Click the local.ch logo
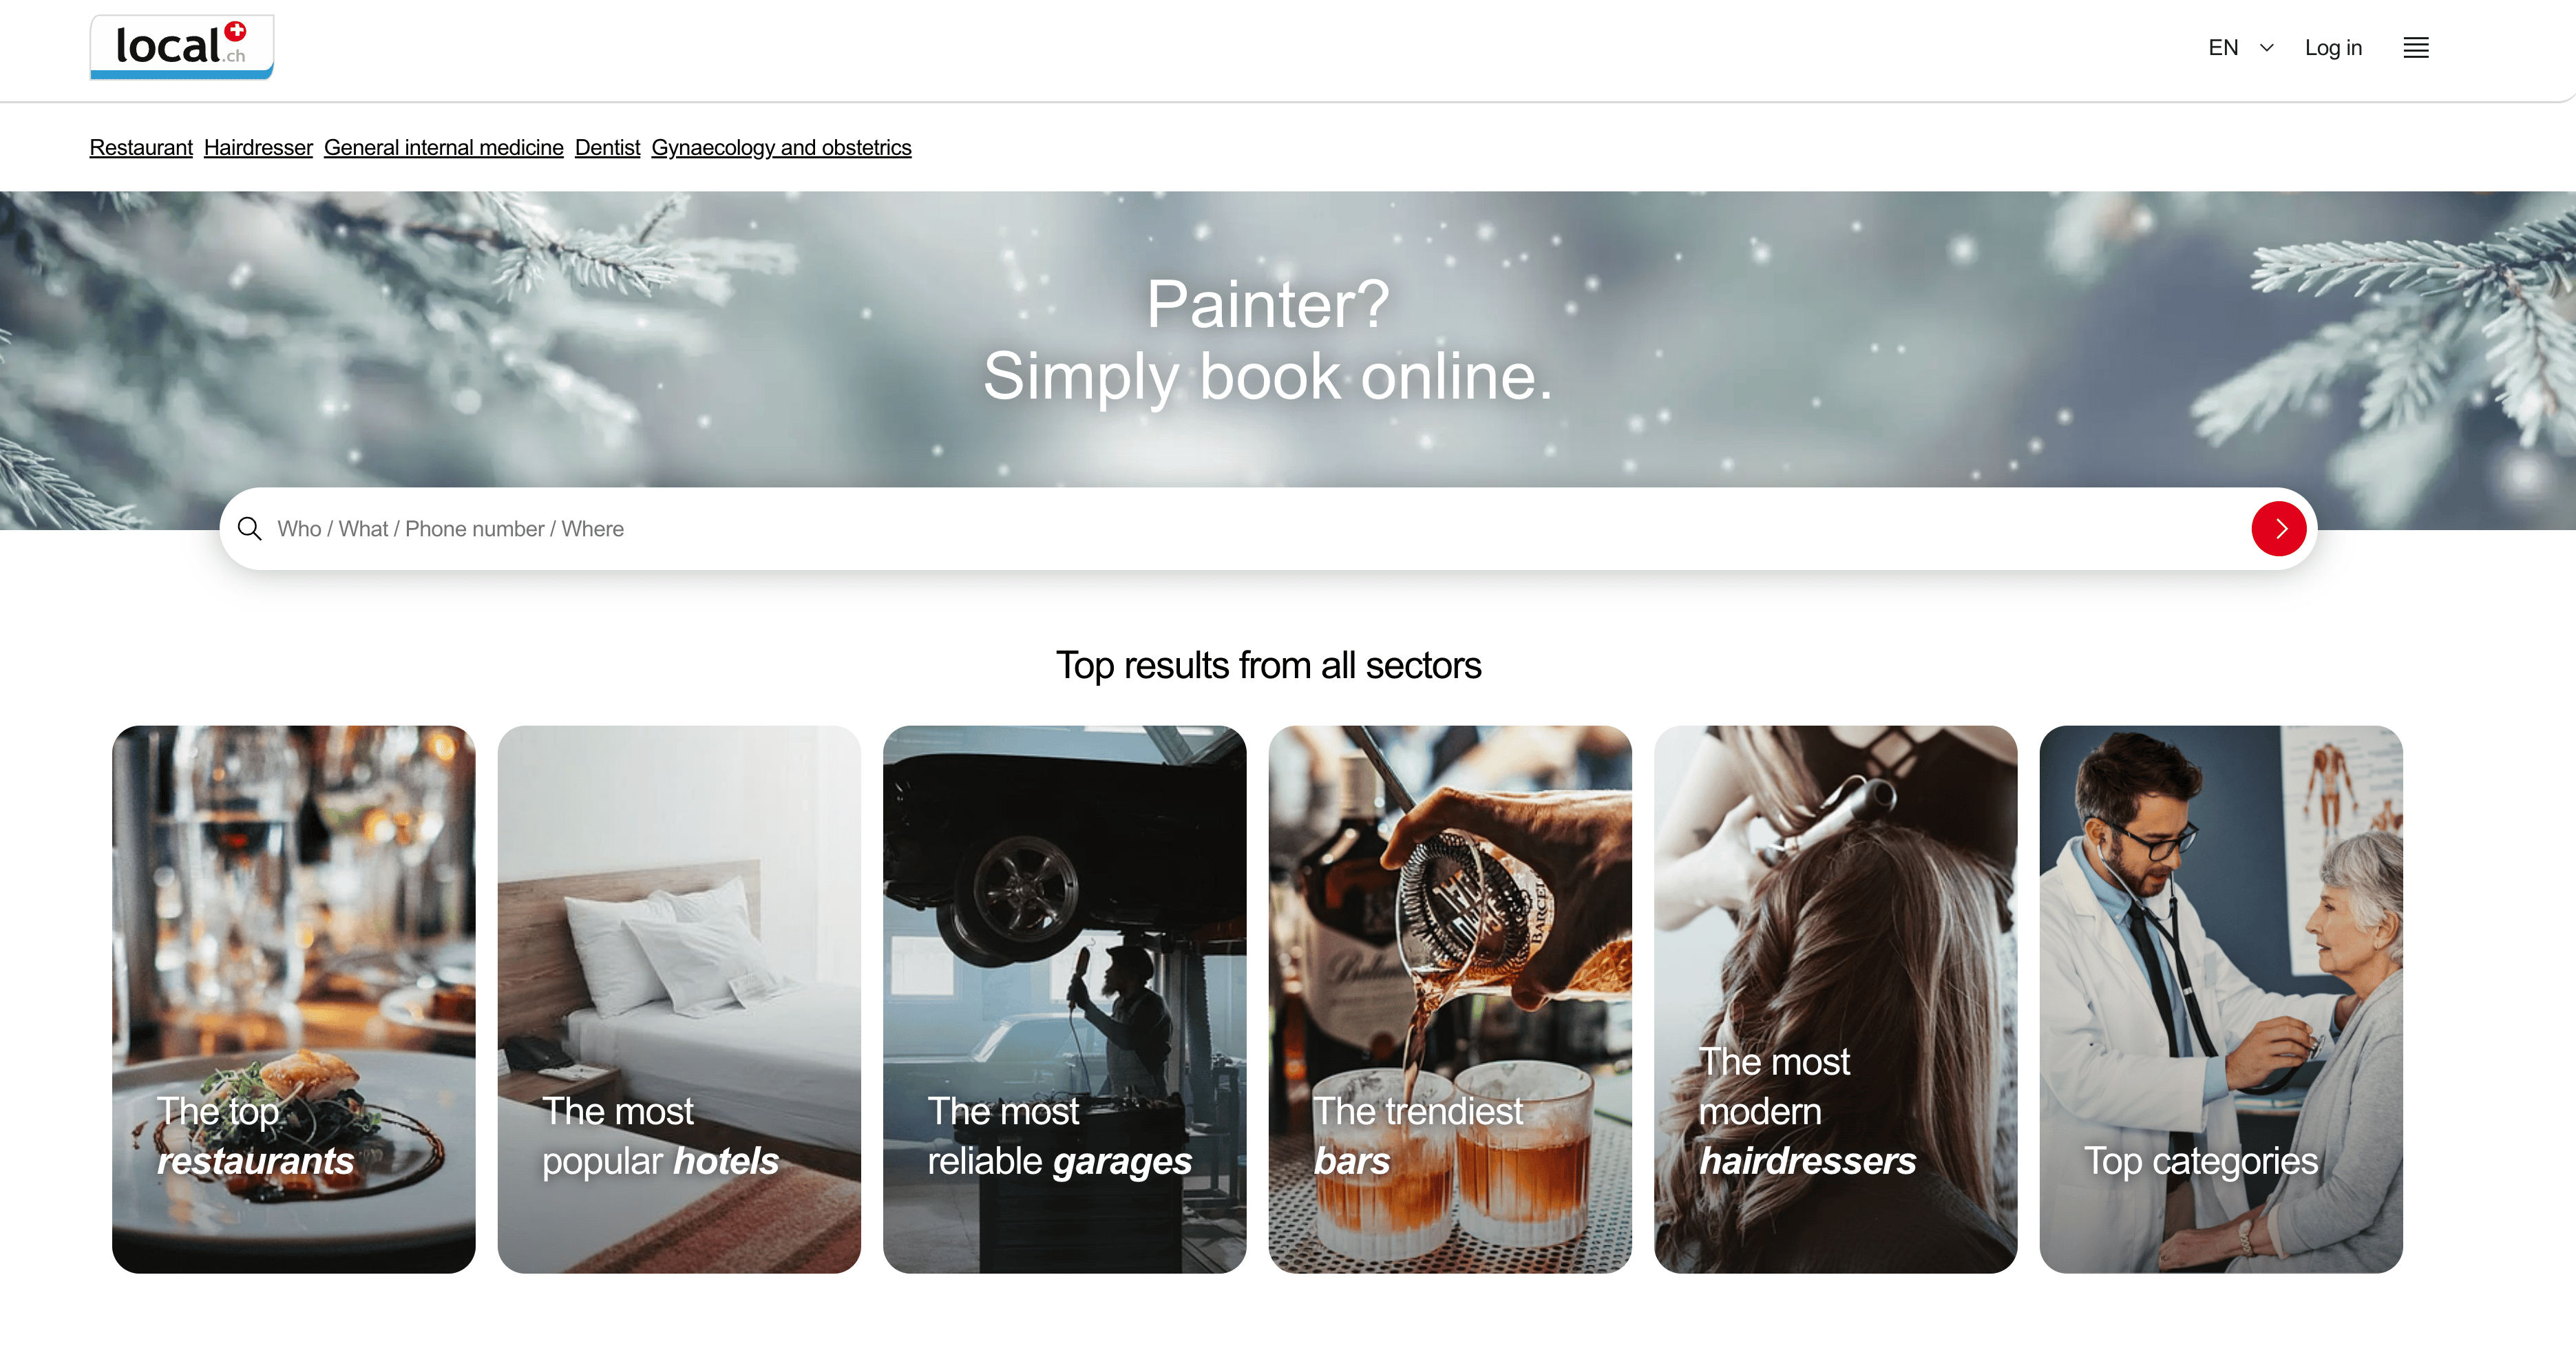 pyautogui.click(x=181, y=47)
